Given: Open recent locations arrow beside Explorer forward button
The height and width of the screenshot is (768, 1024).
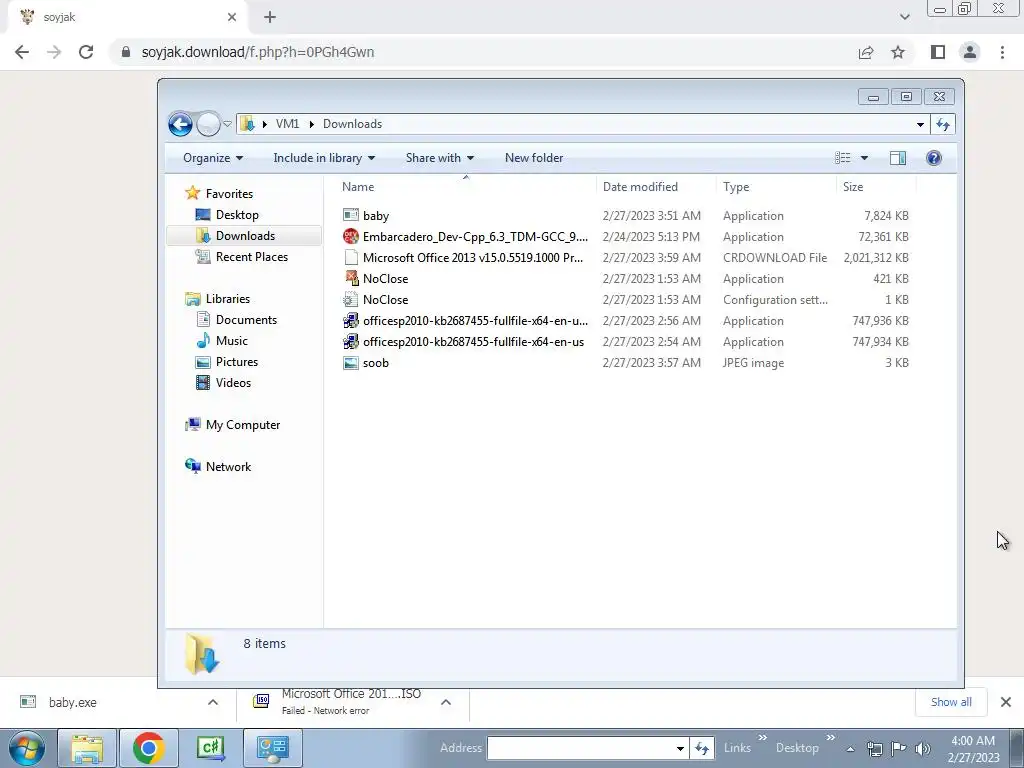Looking at the screenshot, I should [x=227, y=124].
